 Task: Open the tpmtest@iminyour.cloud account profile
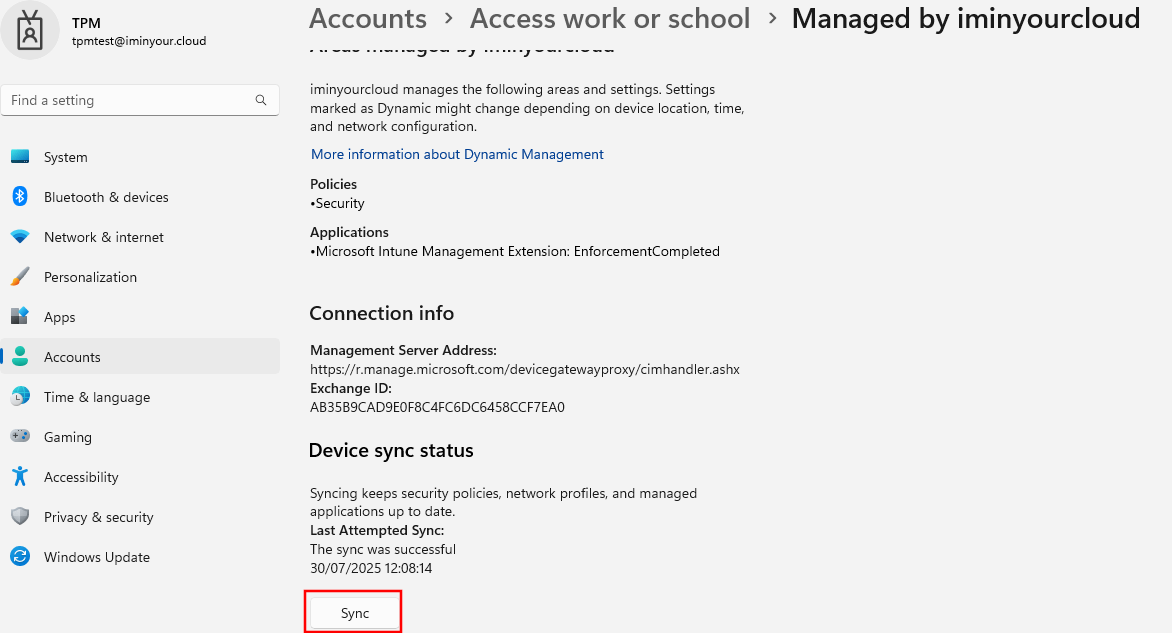pos(138,42)
